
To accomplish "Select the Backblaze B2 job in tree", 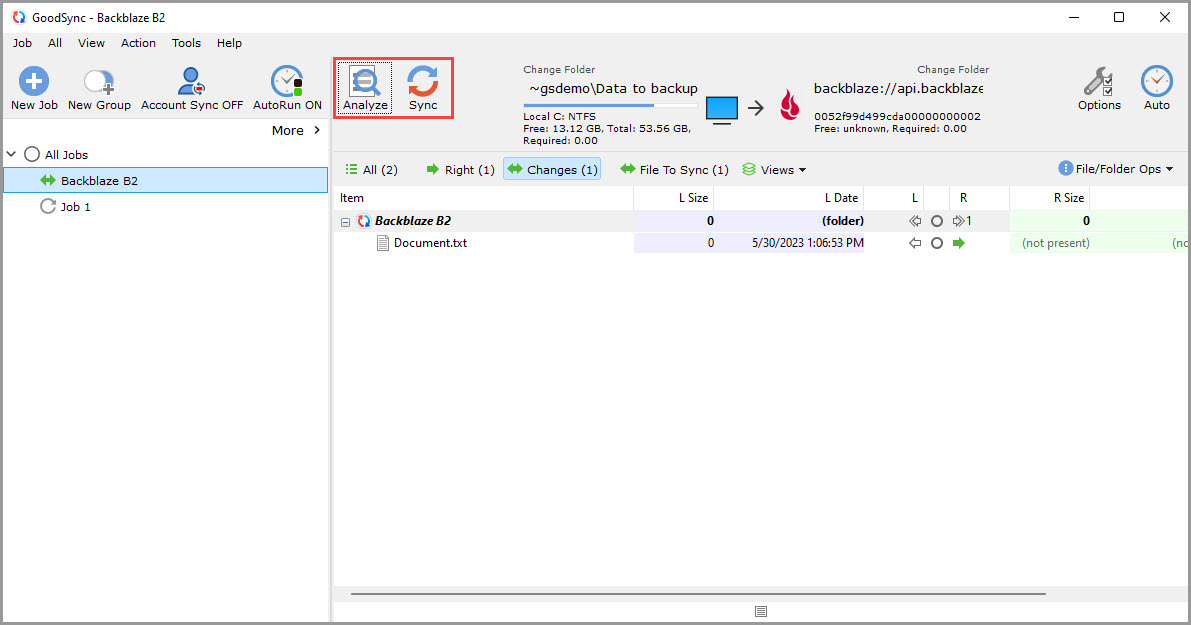I will tap(166, 181).
